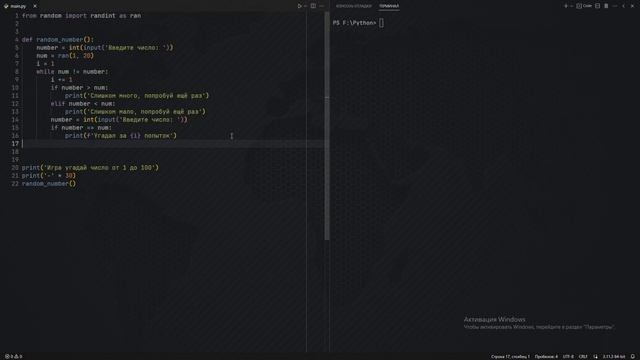Click the editor vertical scrollbar
The image size is (640, 360).
coord(327,126)
